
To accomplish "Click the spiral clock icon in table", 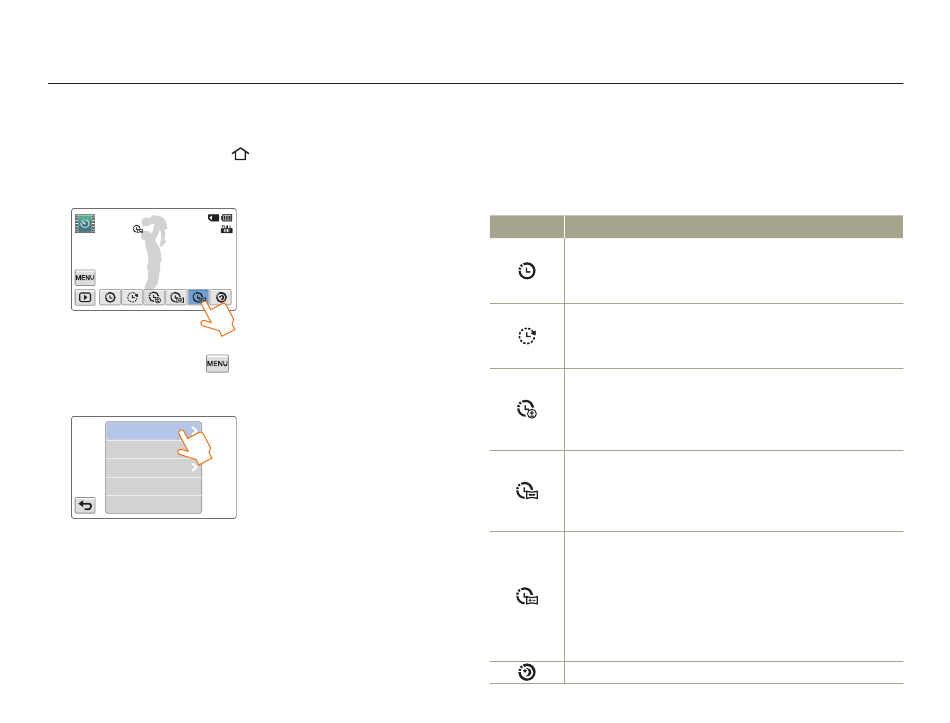I will 527,672.
